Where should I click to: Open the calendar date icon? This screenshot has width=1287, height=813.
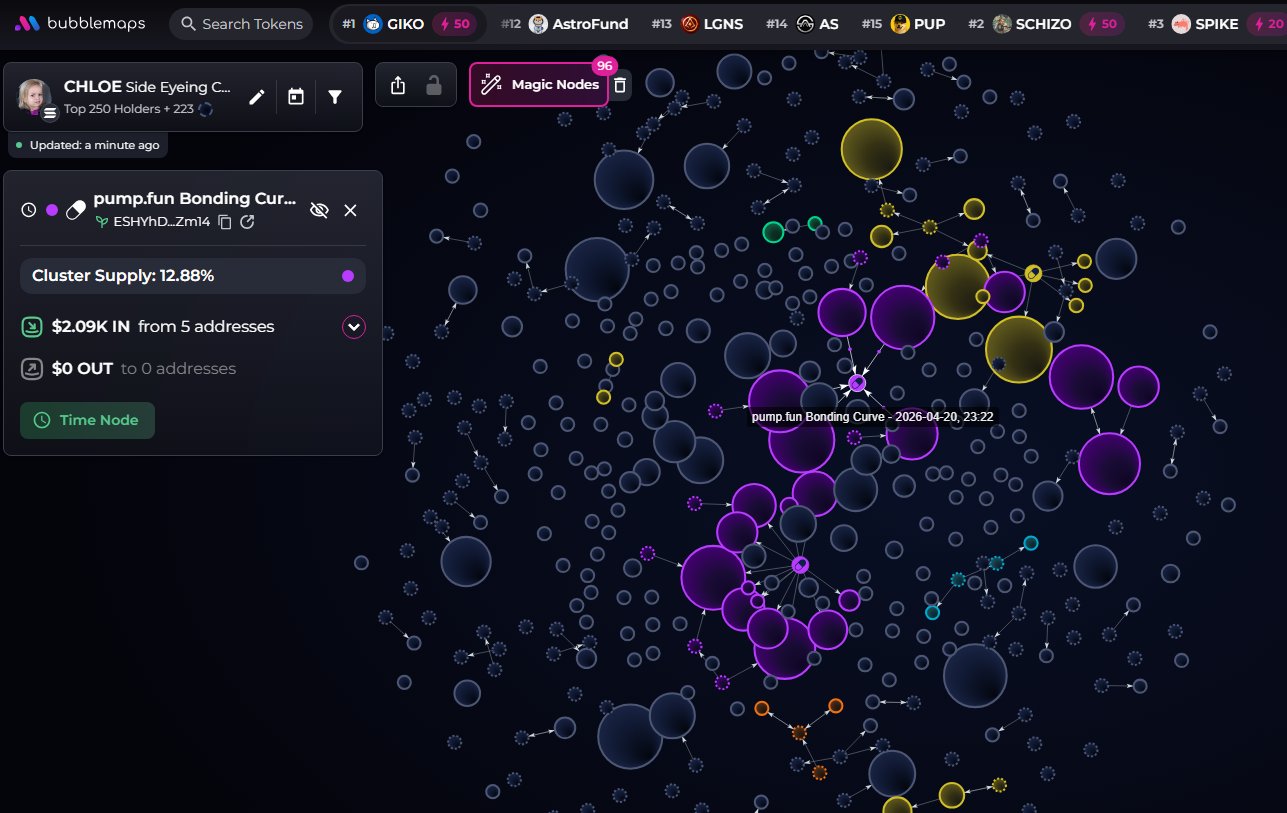pyautogui.click(x=296, y=97)
